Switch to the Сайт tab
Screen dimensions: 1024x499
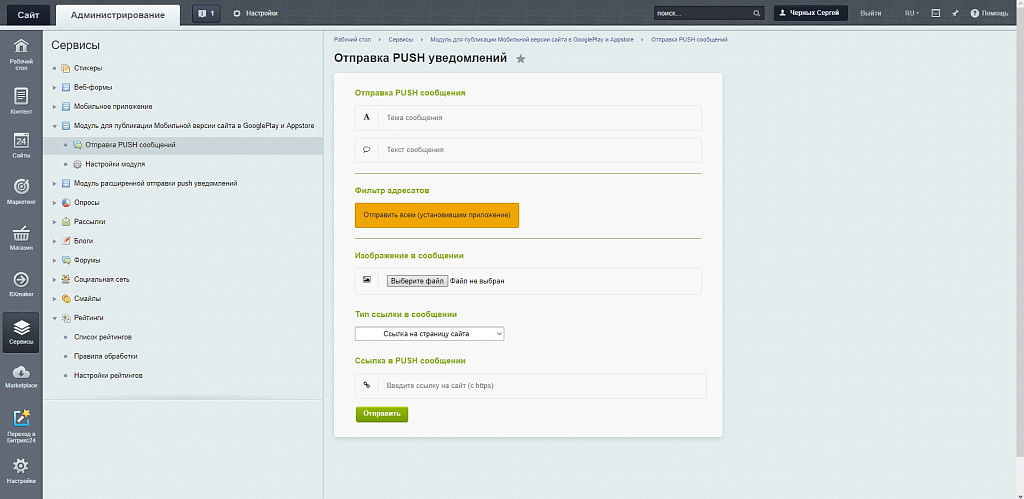point(28,14)
